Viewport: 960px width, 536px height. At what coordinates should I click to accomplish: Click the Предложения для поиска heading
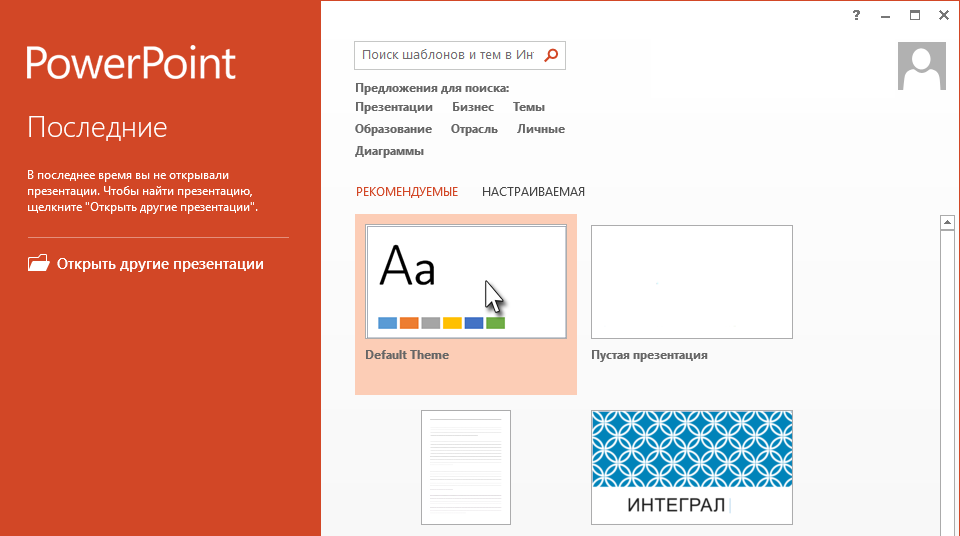432,88
